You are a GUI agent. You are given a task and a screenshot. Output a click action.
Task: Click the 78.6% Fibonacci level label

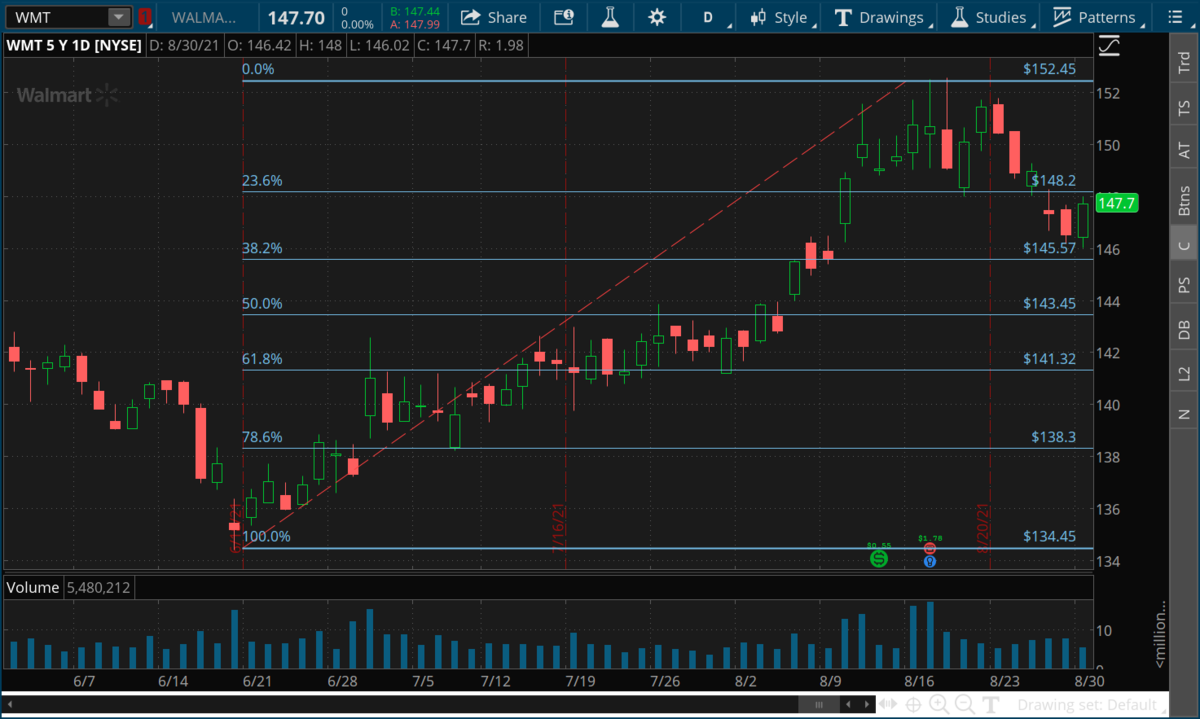(263, 437)
